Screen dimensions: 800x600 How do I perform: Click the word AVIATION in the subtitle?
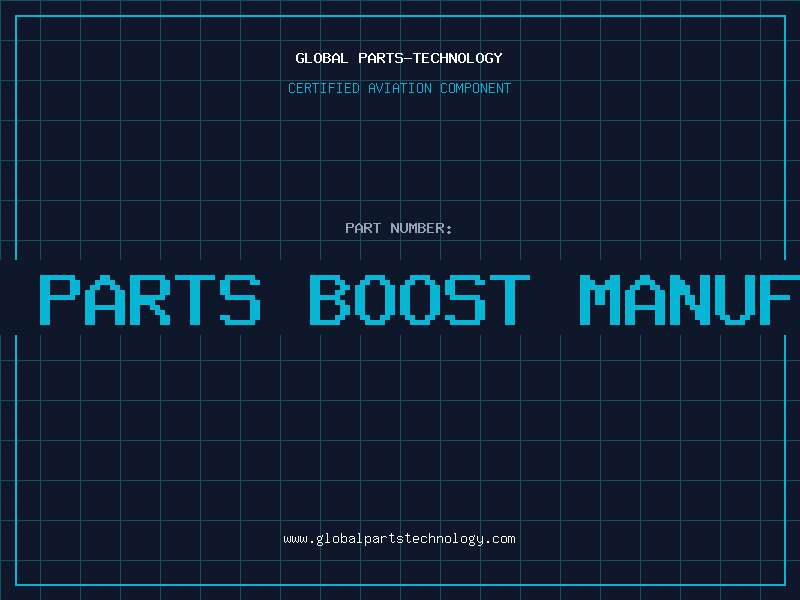click(x=400, y=88)
